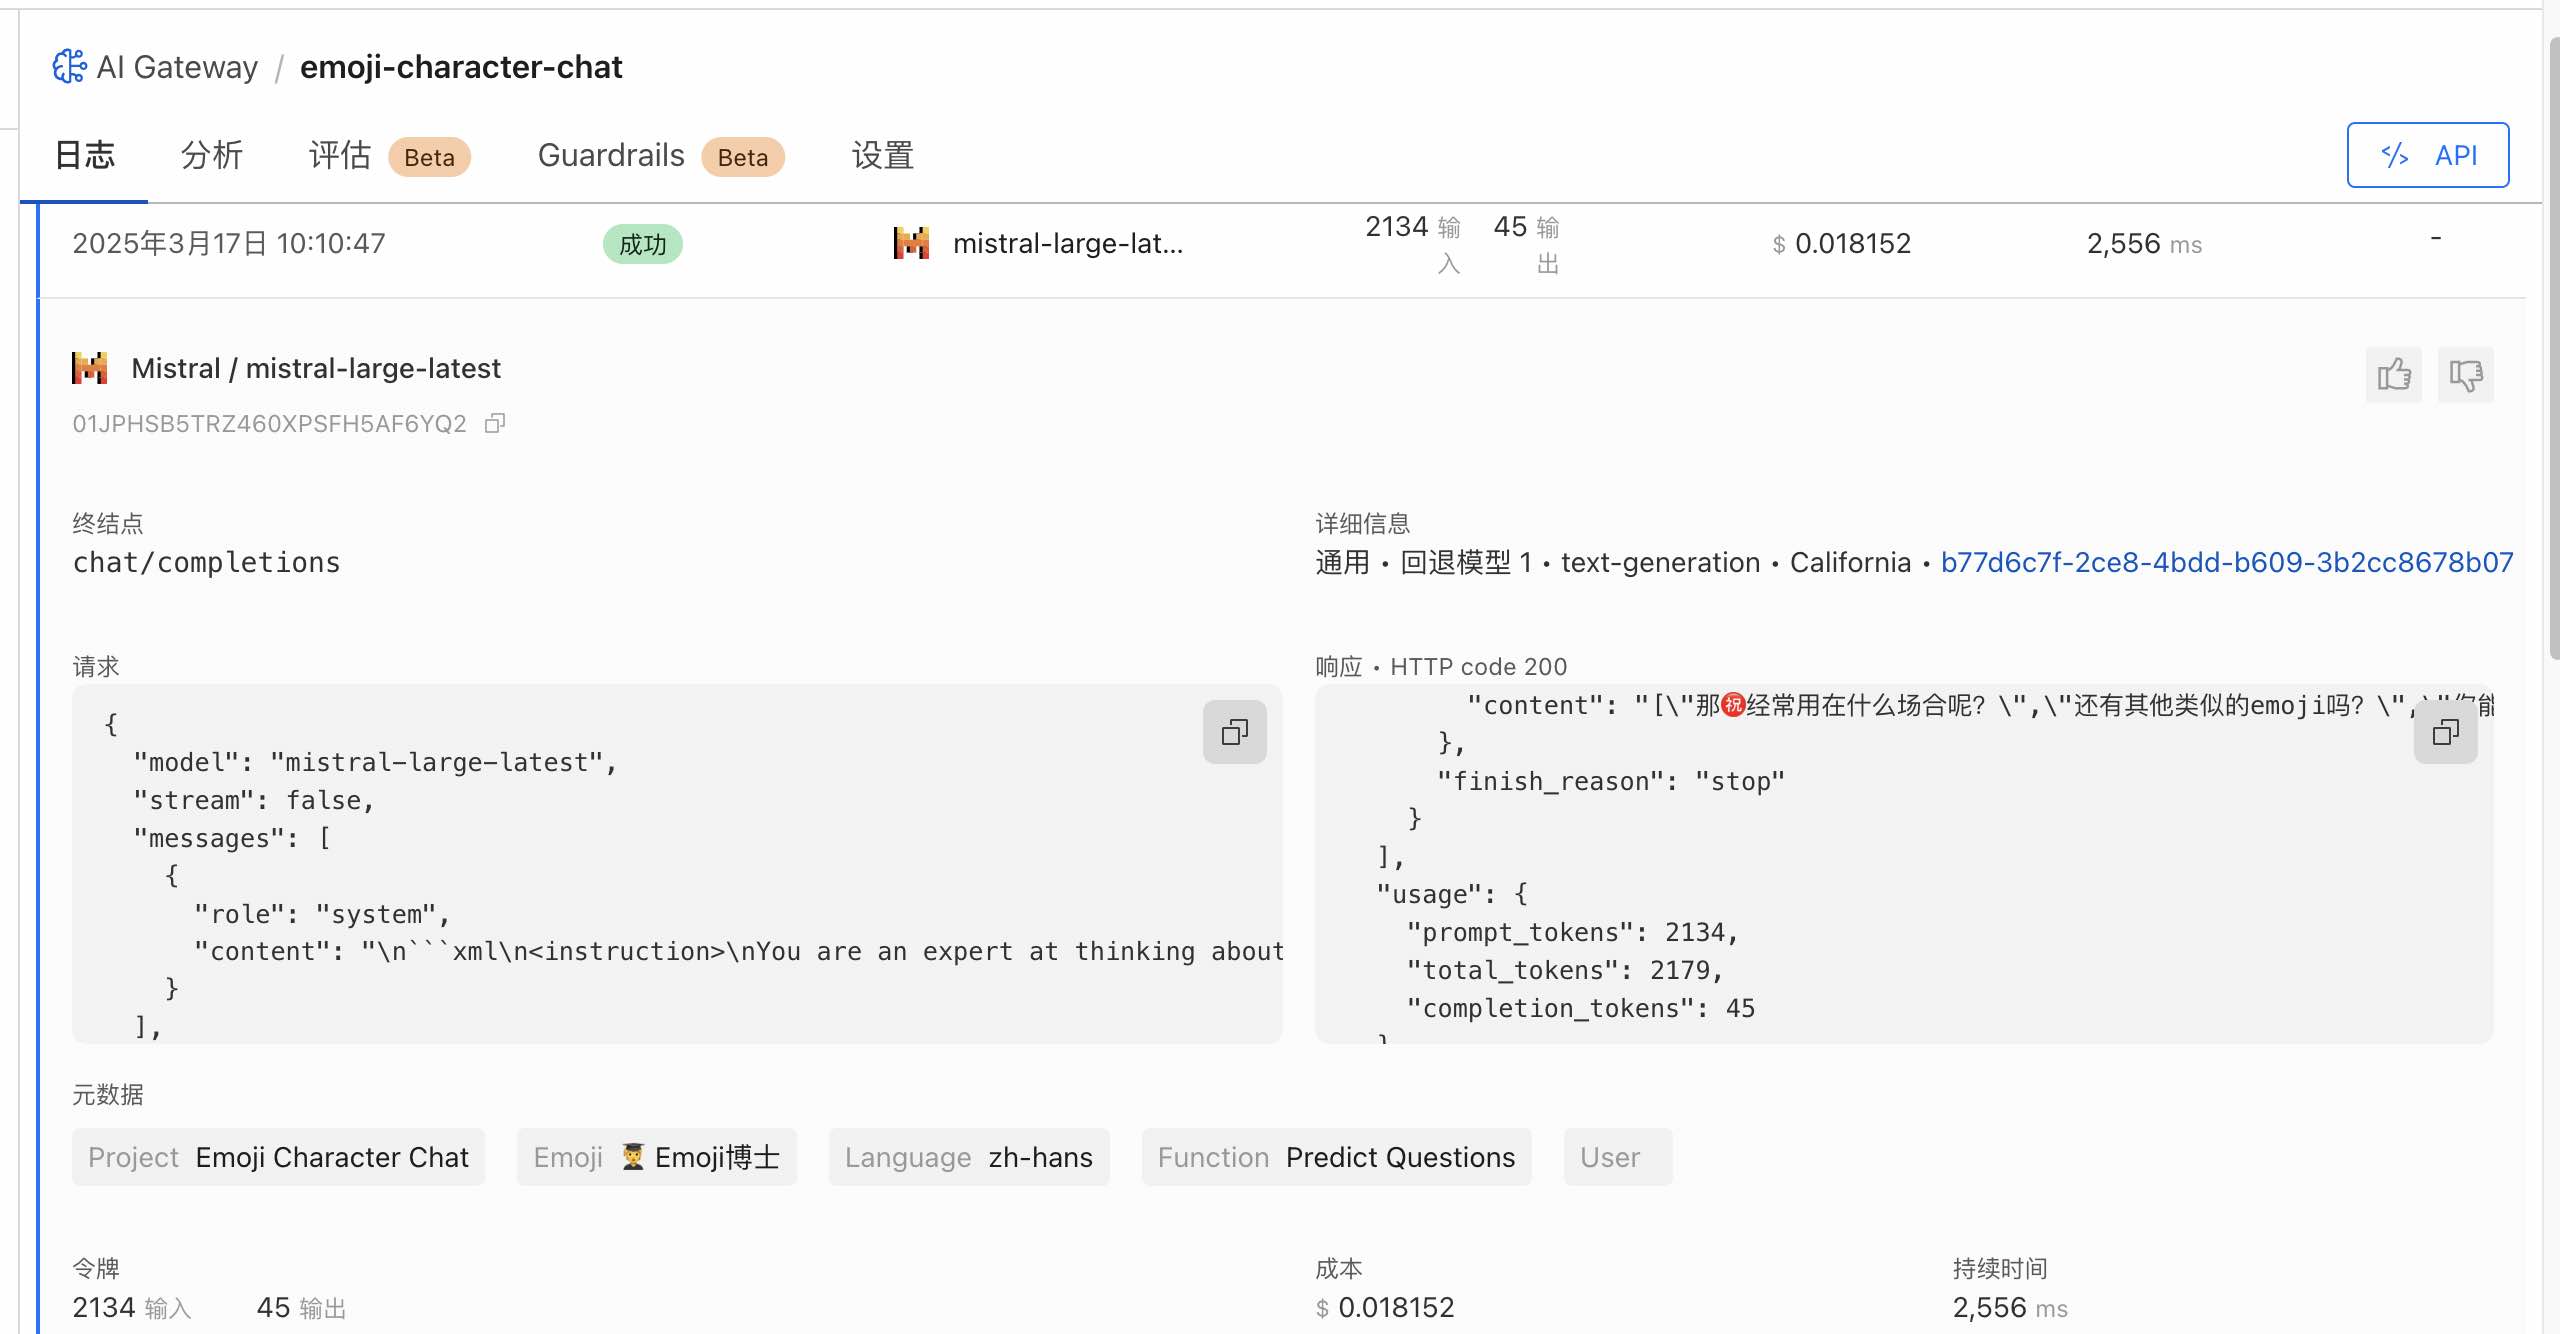Click the chat/completions endpoint value

206,562
